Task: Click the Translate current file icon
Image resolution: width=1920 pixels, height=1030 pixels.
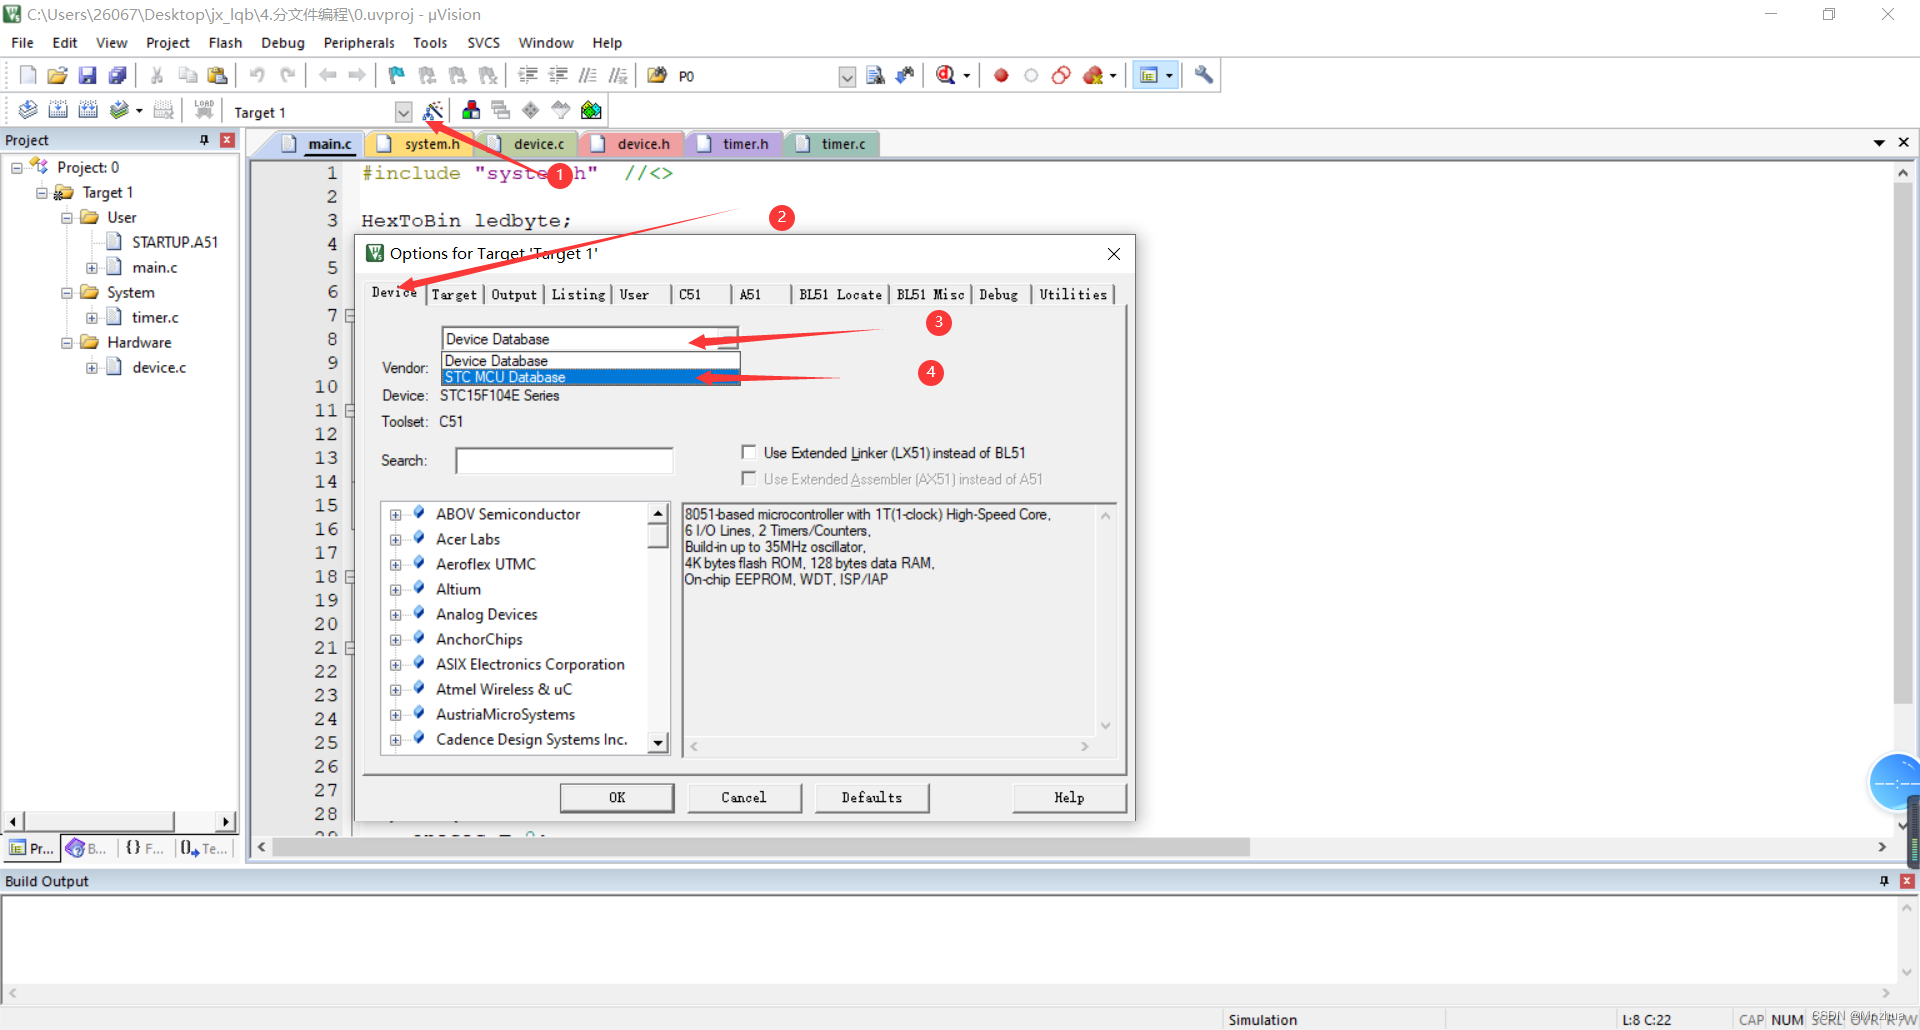Action: (28, 110)
